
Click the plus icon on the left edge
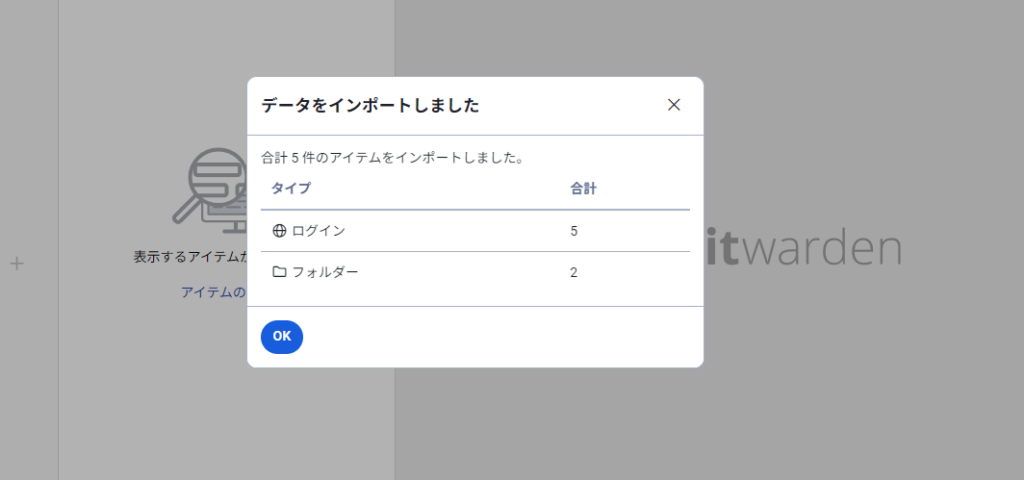tap(16, 264)
